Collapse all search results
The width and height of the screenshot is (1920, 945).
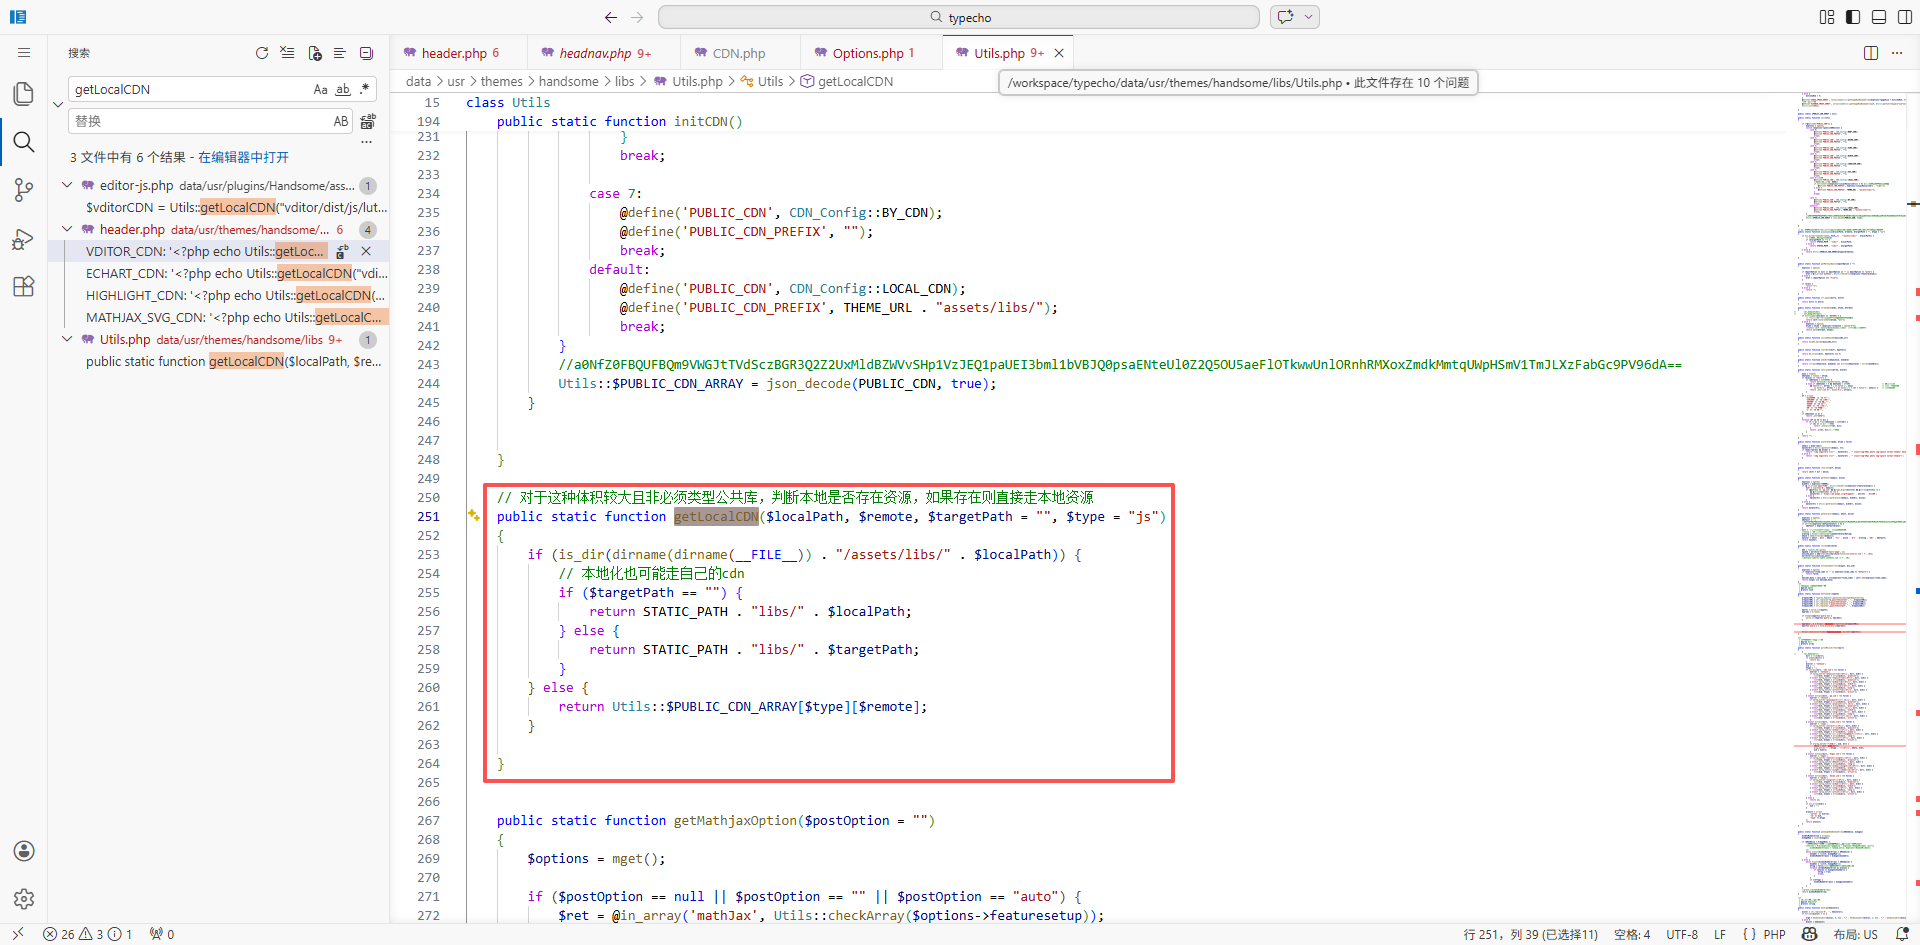point(366,53)
